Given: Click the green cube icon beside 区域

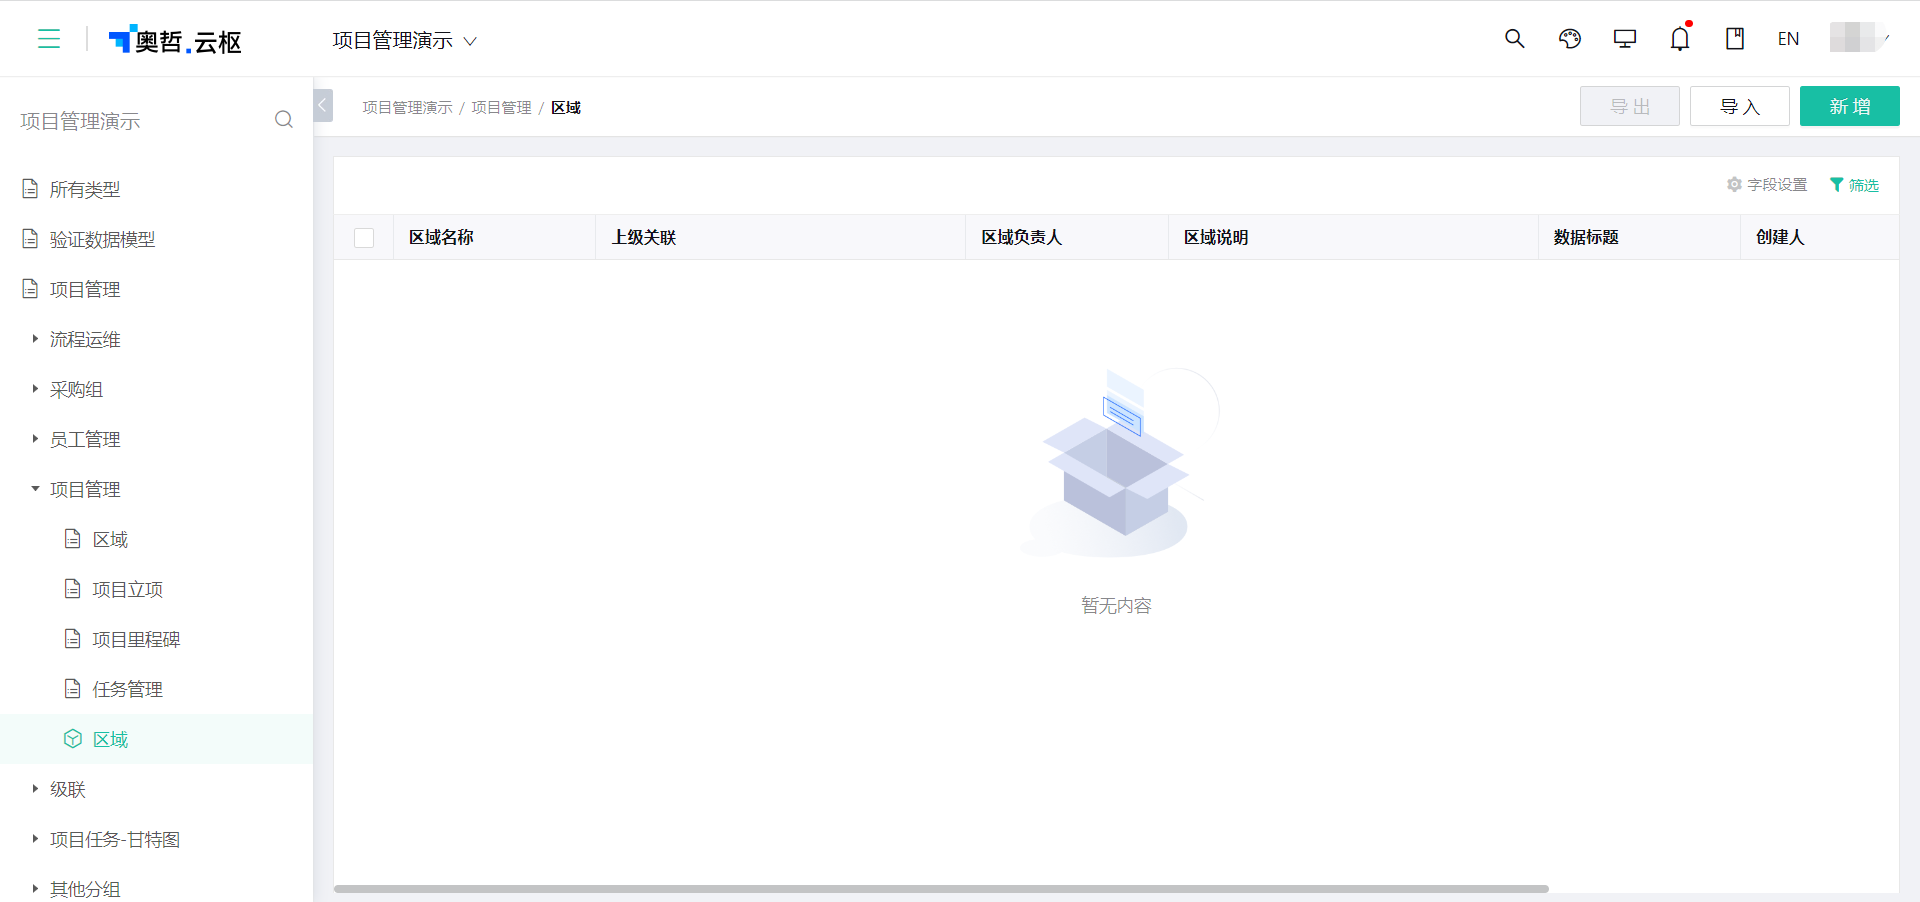Looking at the screenshot, I should 72,739.
